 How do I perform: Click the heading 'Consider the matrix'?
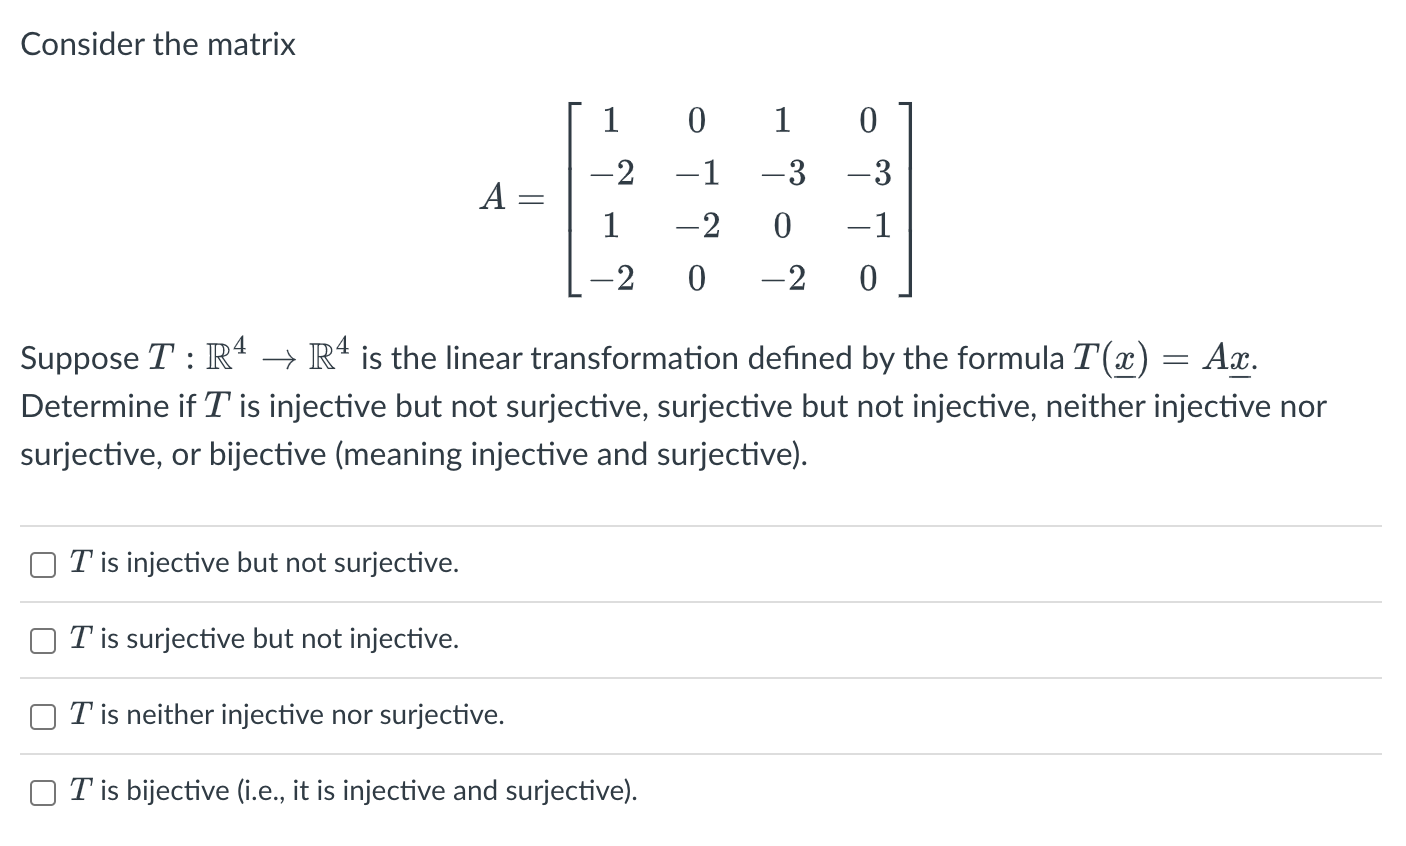tap(158, 44)
